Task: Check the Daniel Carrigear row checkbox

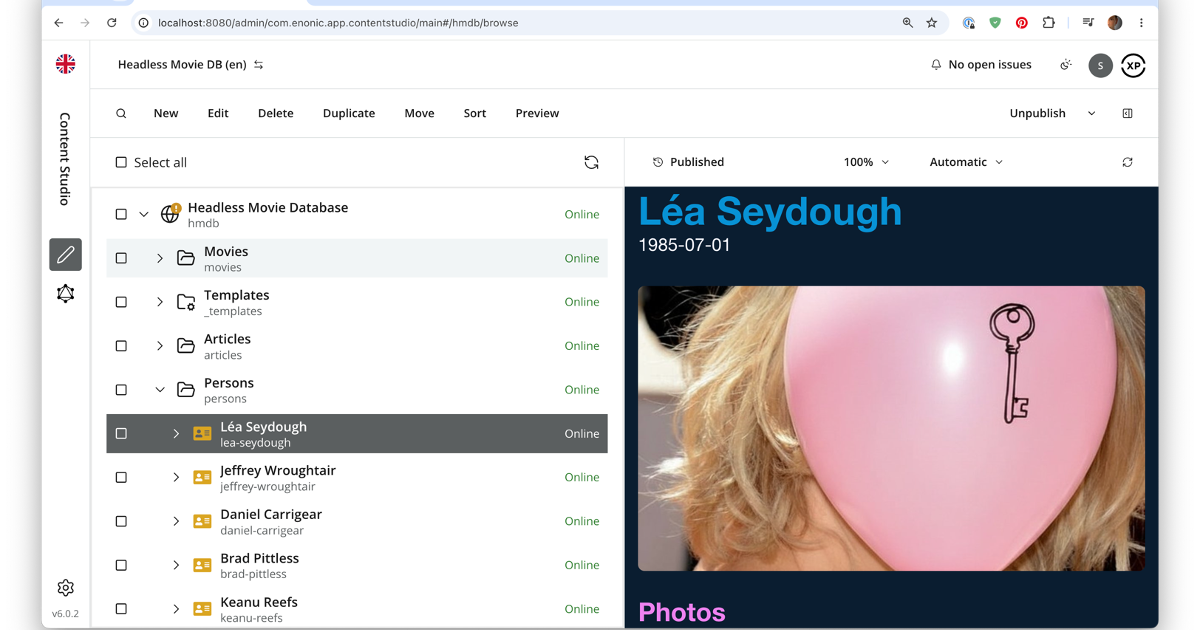Action: pyautogui.click(x=121, y=521)
